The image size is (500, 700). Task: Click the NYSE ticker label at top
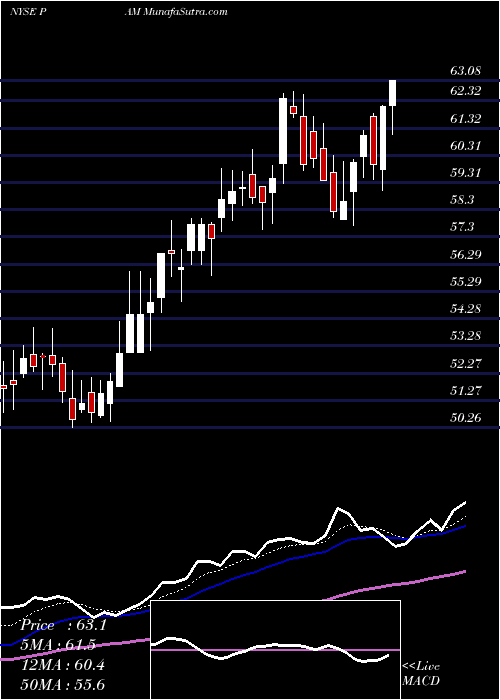[29, 11]
